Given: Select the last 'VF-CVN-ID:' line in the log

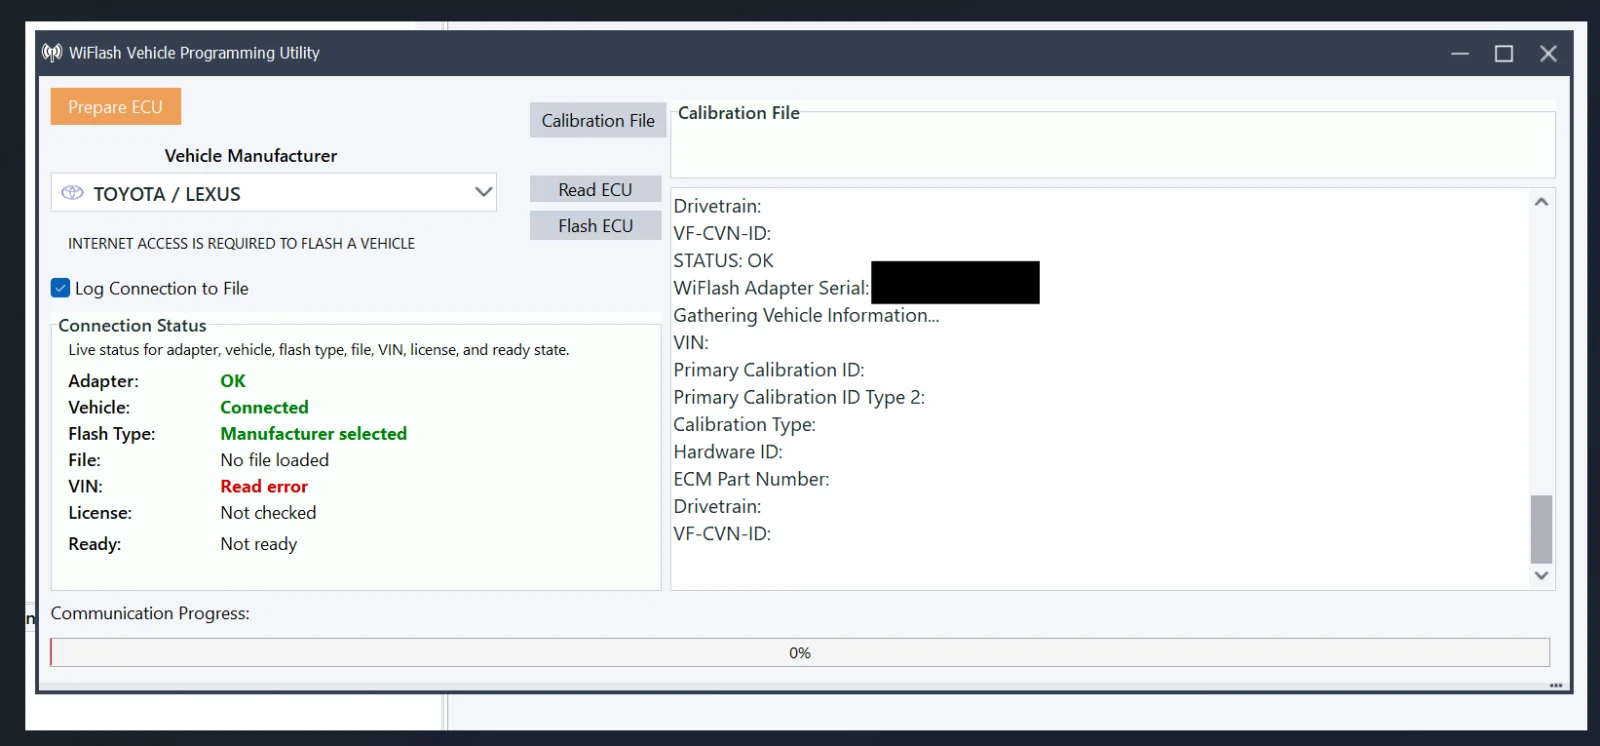Looking at the screenshot, I should coord(722,534).
